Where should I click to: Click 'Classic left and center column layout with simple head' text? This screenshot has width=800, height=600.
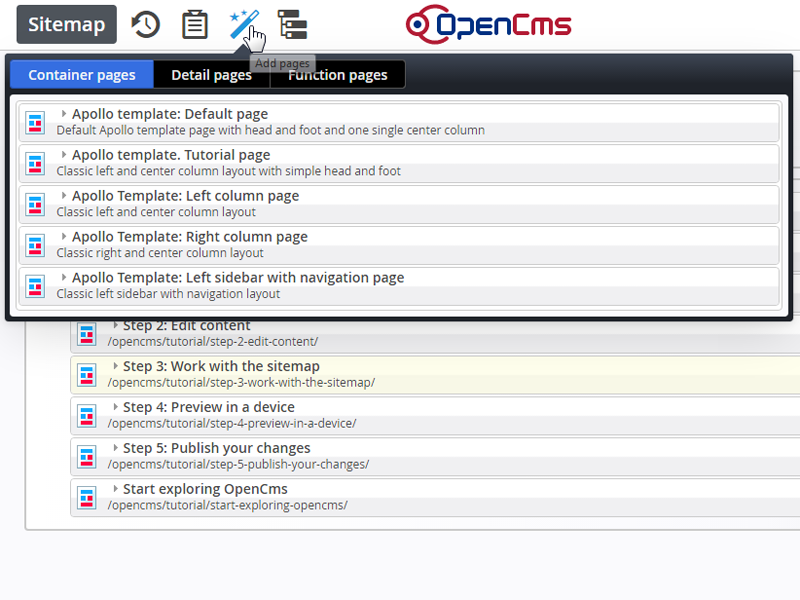[x=229, y=171]
